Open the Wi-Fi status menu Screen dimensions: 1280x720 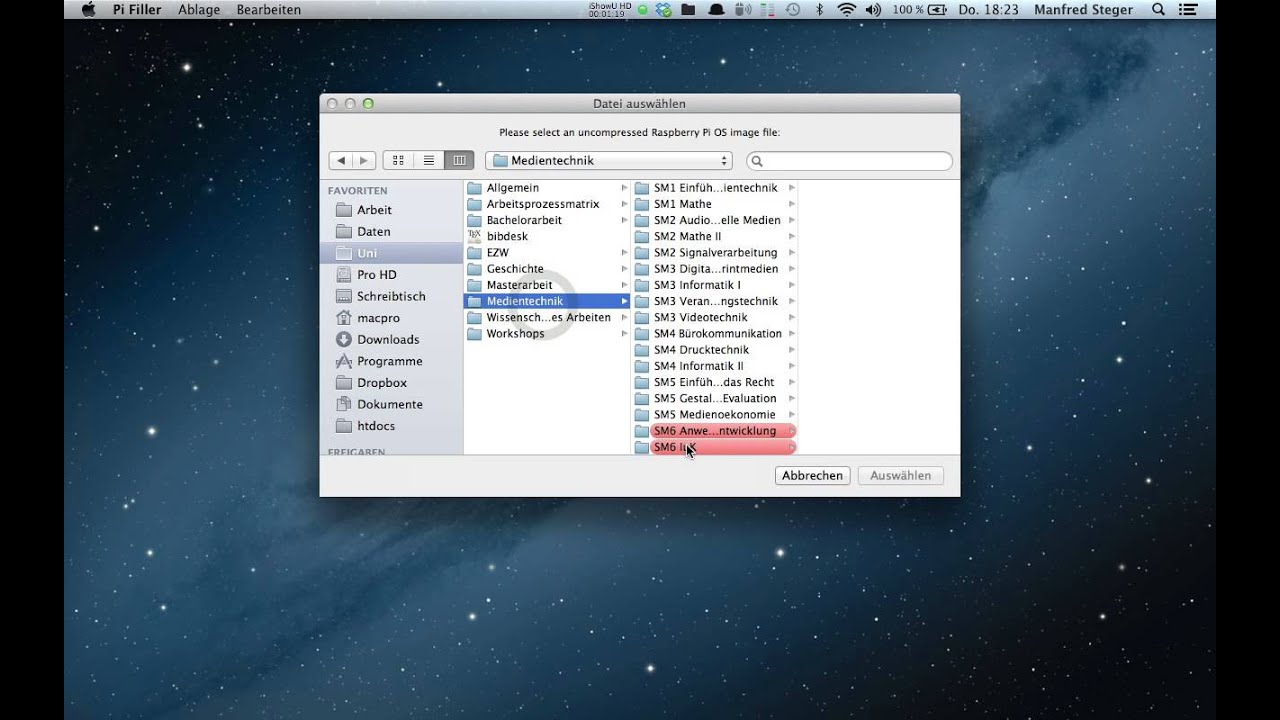coord(846,9)
